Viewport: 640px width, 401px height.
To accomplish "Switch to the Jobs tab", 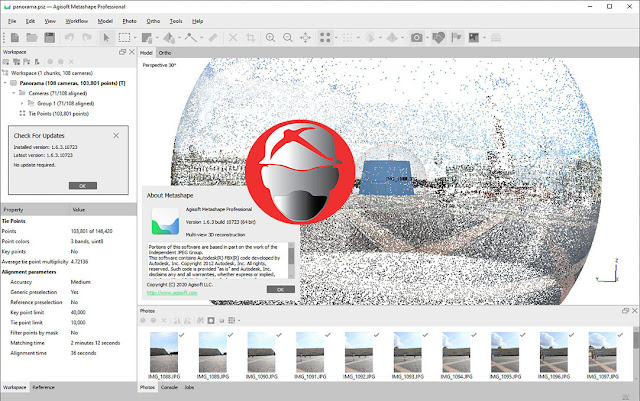I will pos(189,387).
